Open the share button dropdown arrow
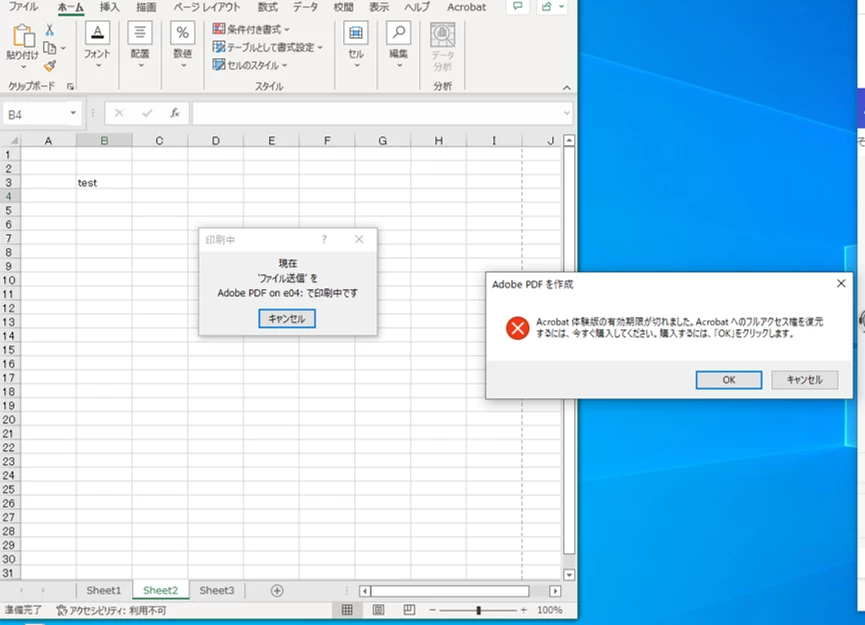 pyautogui.click(x=561, y=7)
